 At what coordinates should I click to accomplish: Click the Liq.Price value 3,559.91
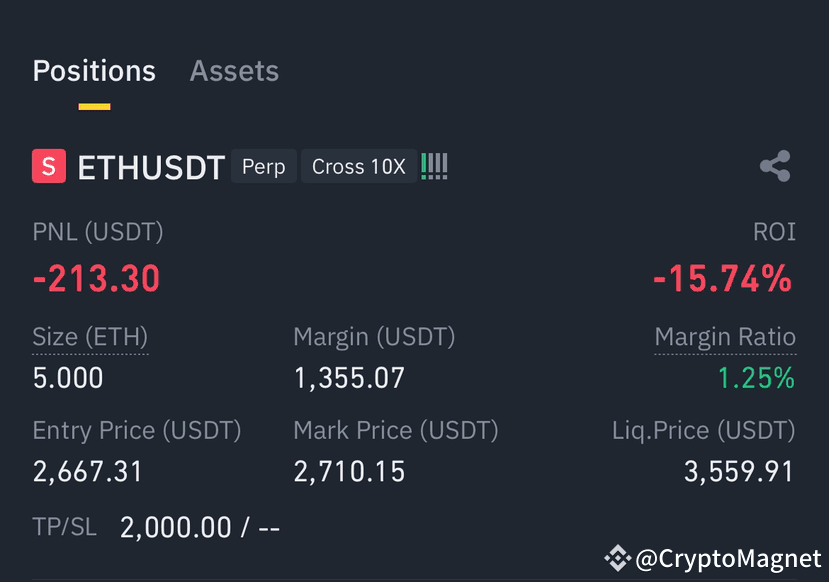pos(738,471)
